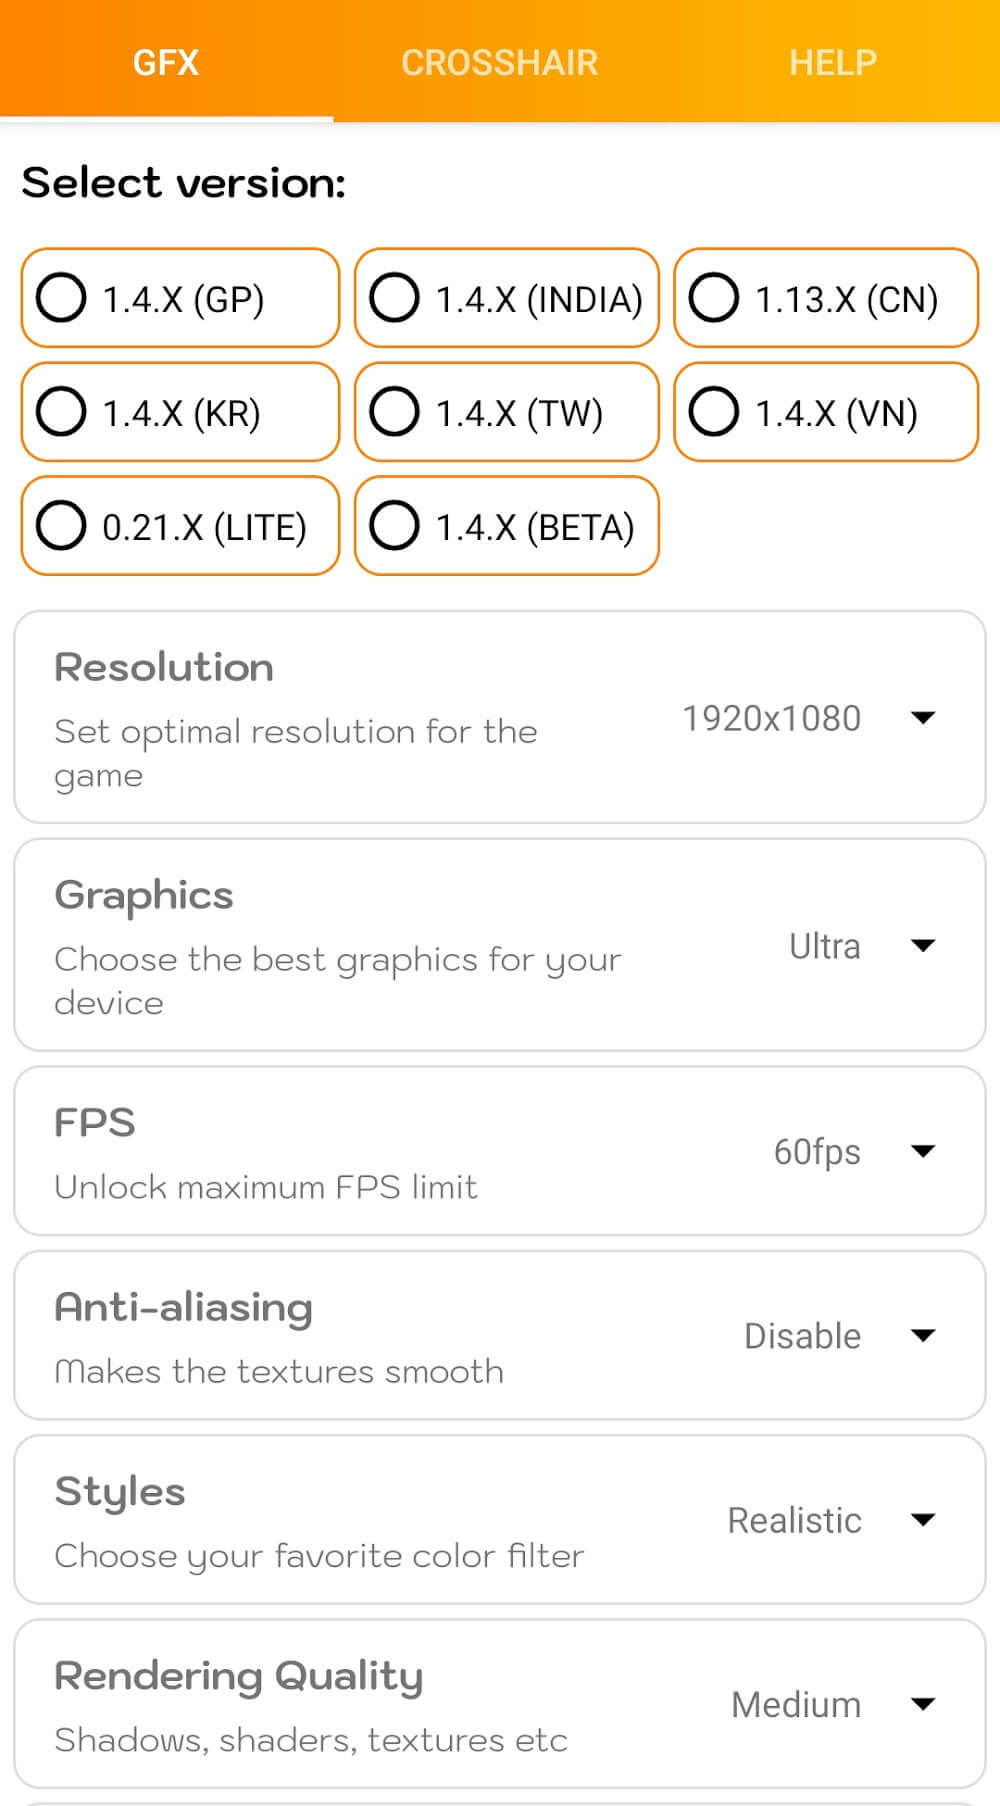The height and width of the screenshot is (1806, 1000).
Task: Open the FPS dropdown arrow
Action: tap(923, 1151)
